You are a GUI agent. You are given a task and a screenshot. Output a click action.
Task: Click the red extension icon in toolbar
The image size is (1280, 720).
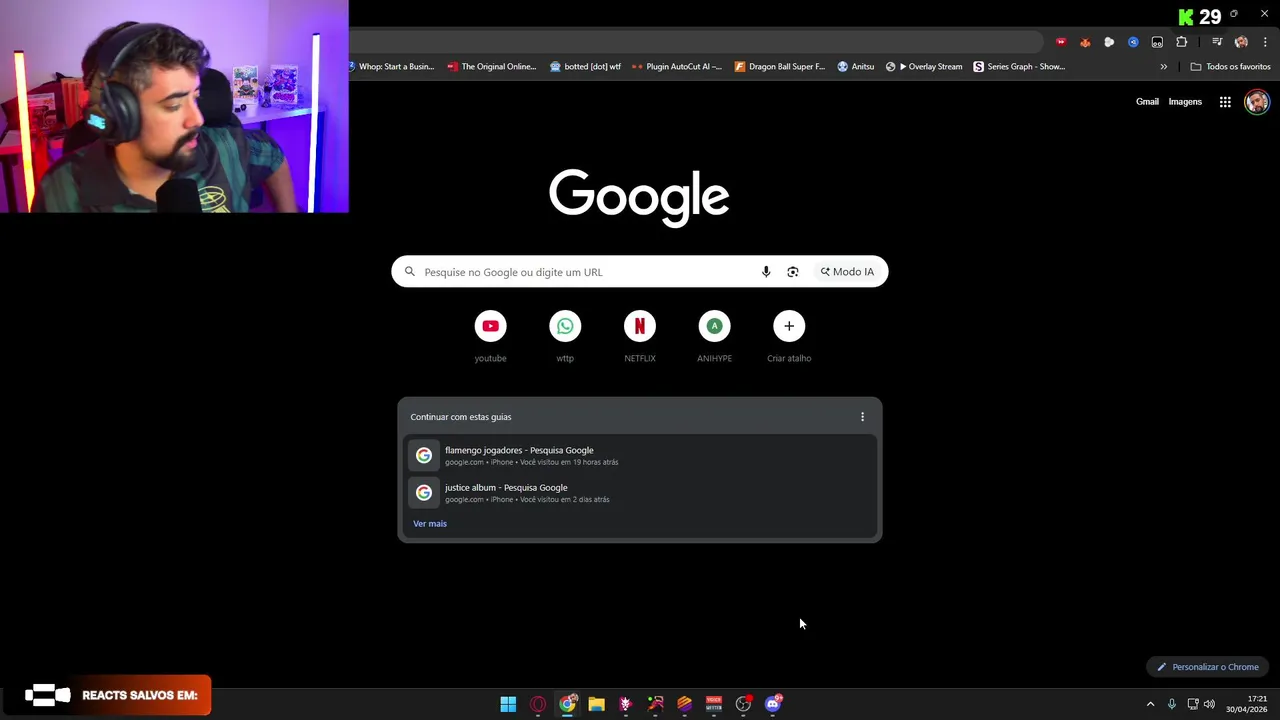1061,42
